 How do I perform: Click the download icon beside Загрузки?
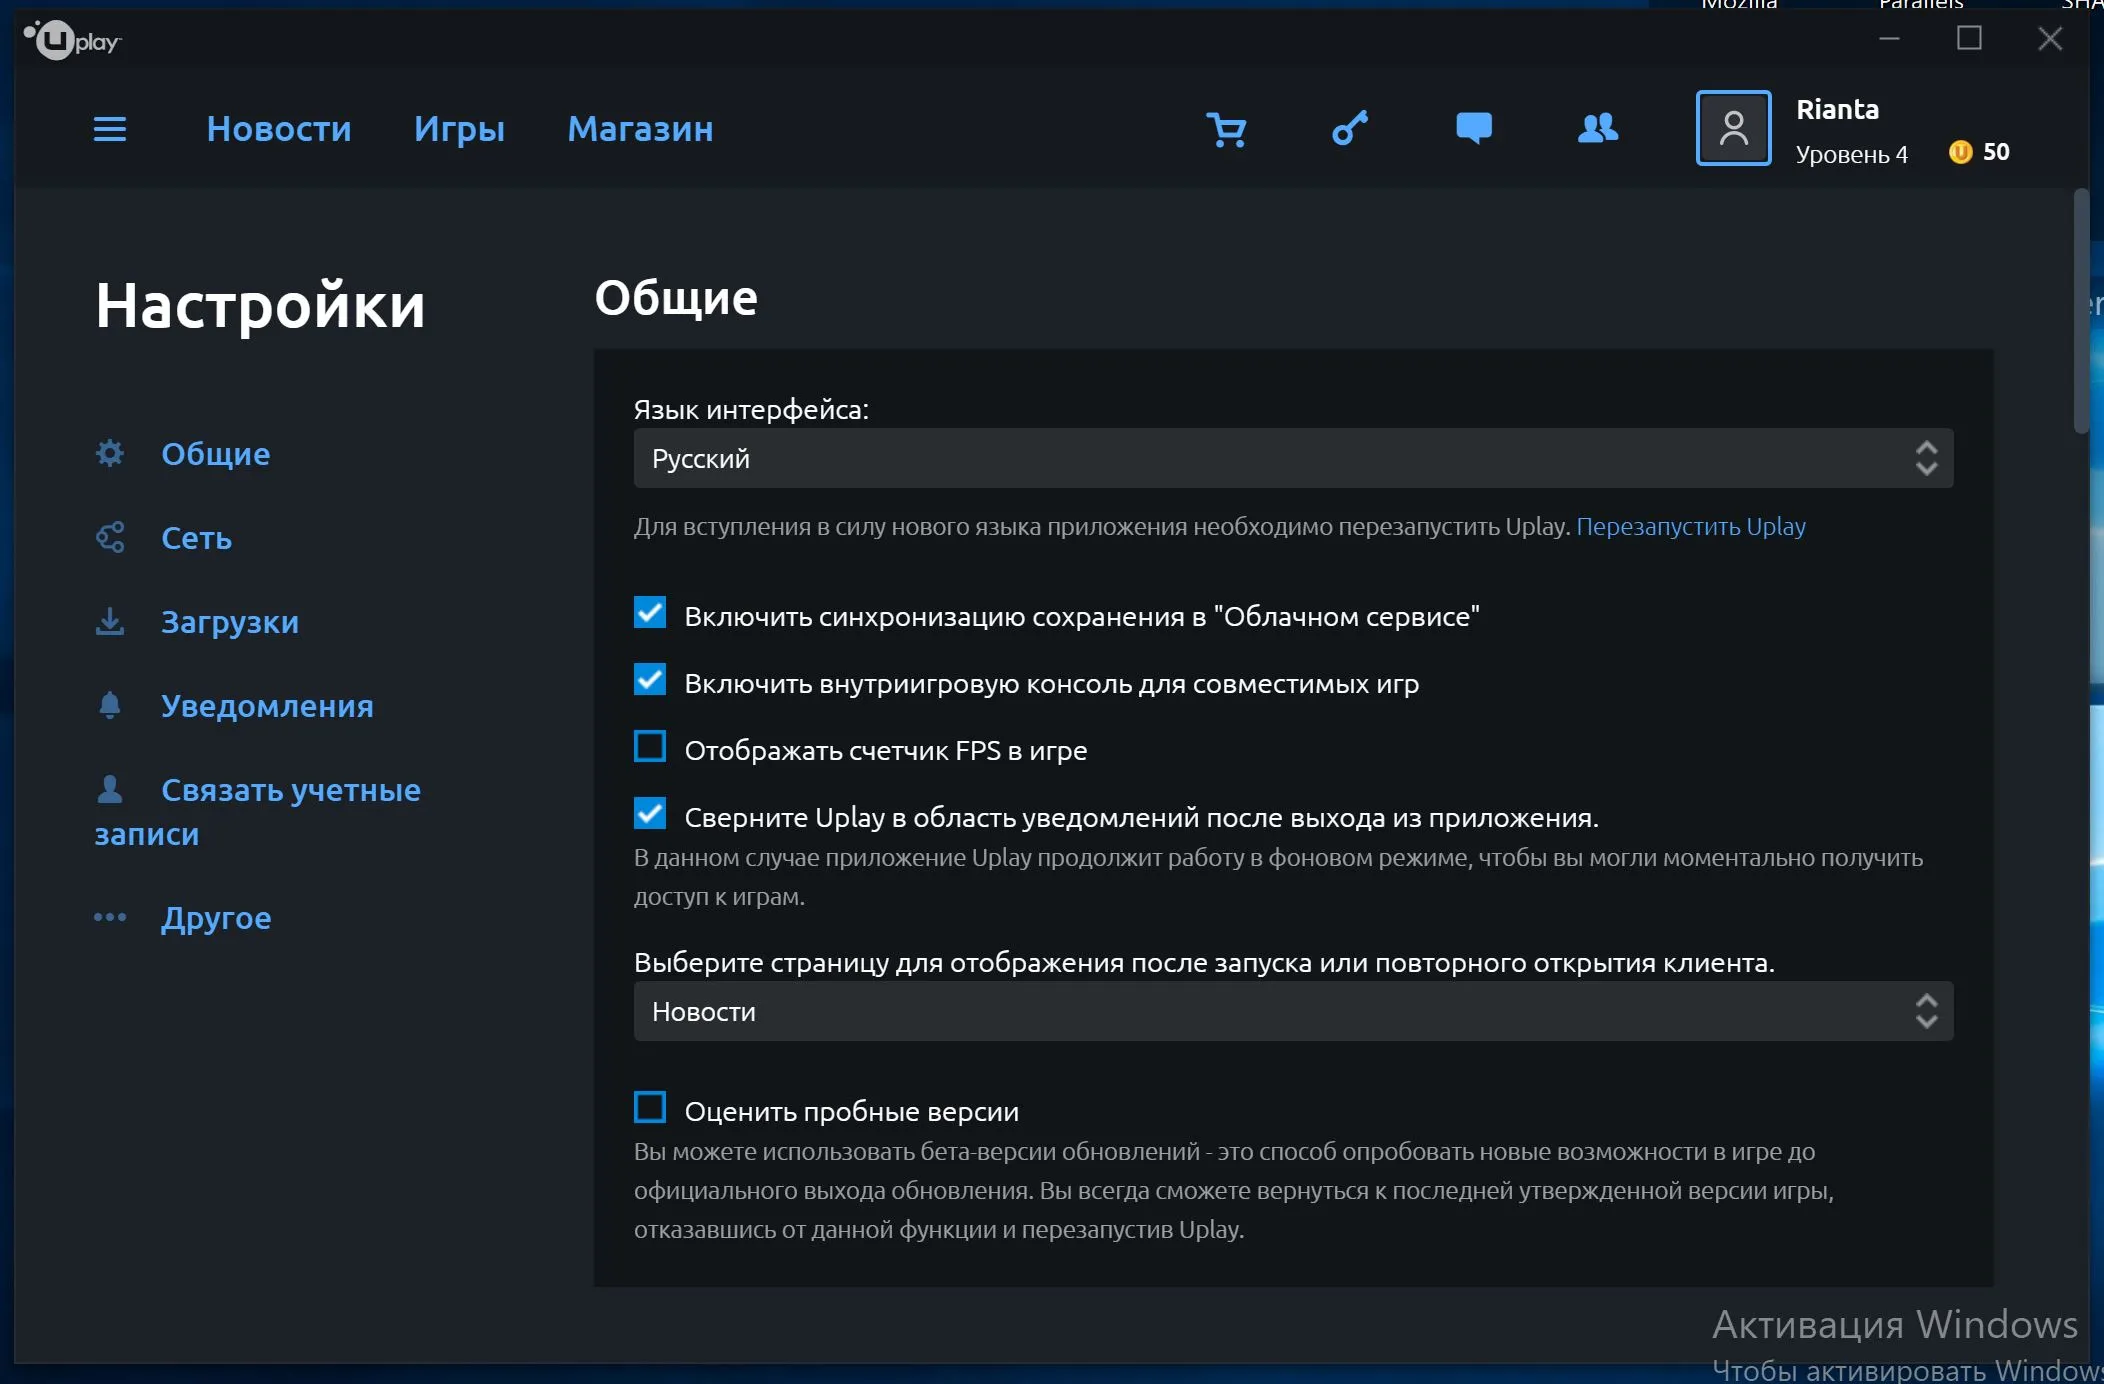point(110,621)
